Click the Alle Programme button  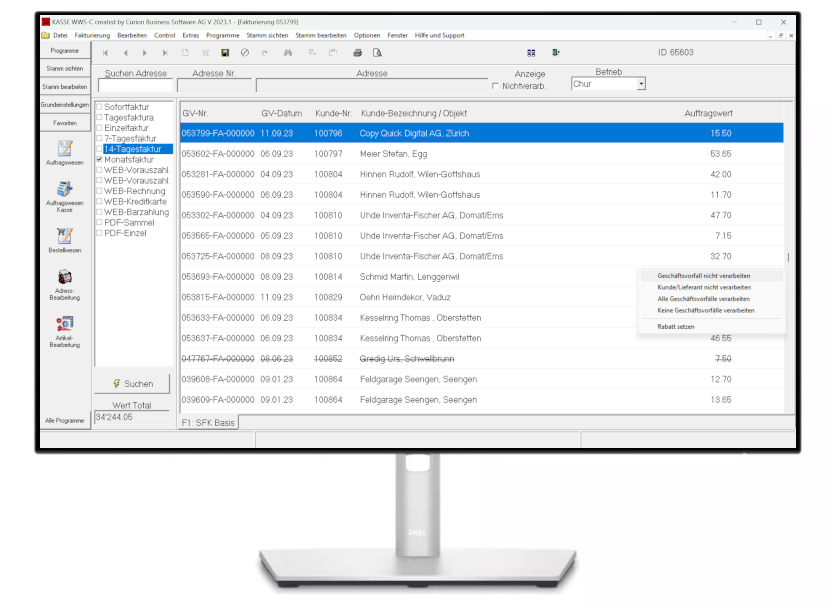[64, 421]
